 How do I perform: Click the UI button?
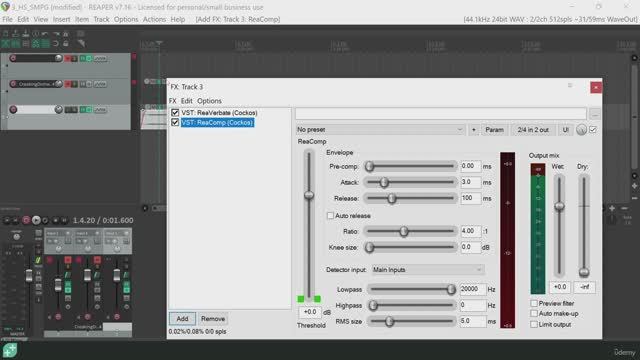click(x=566, y=130)
